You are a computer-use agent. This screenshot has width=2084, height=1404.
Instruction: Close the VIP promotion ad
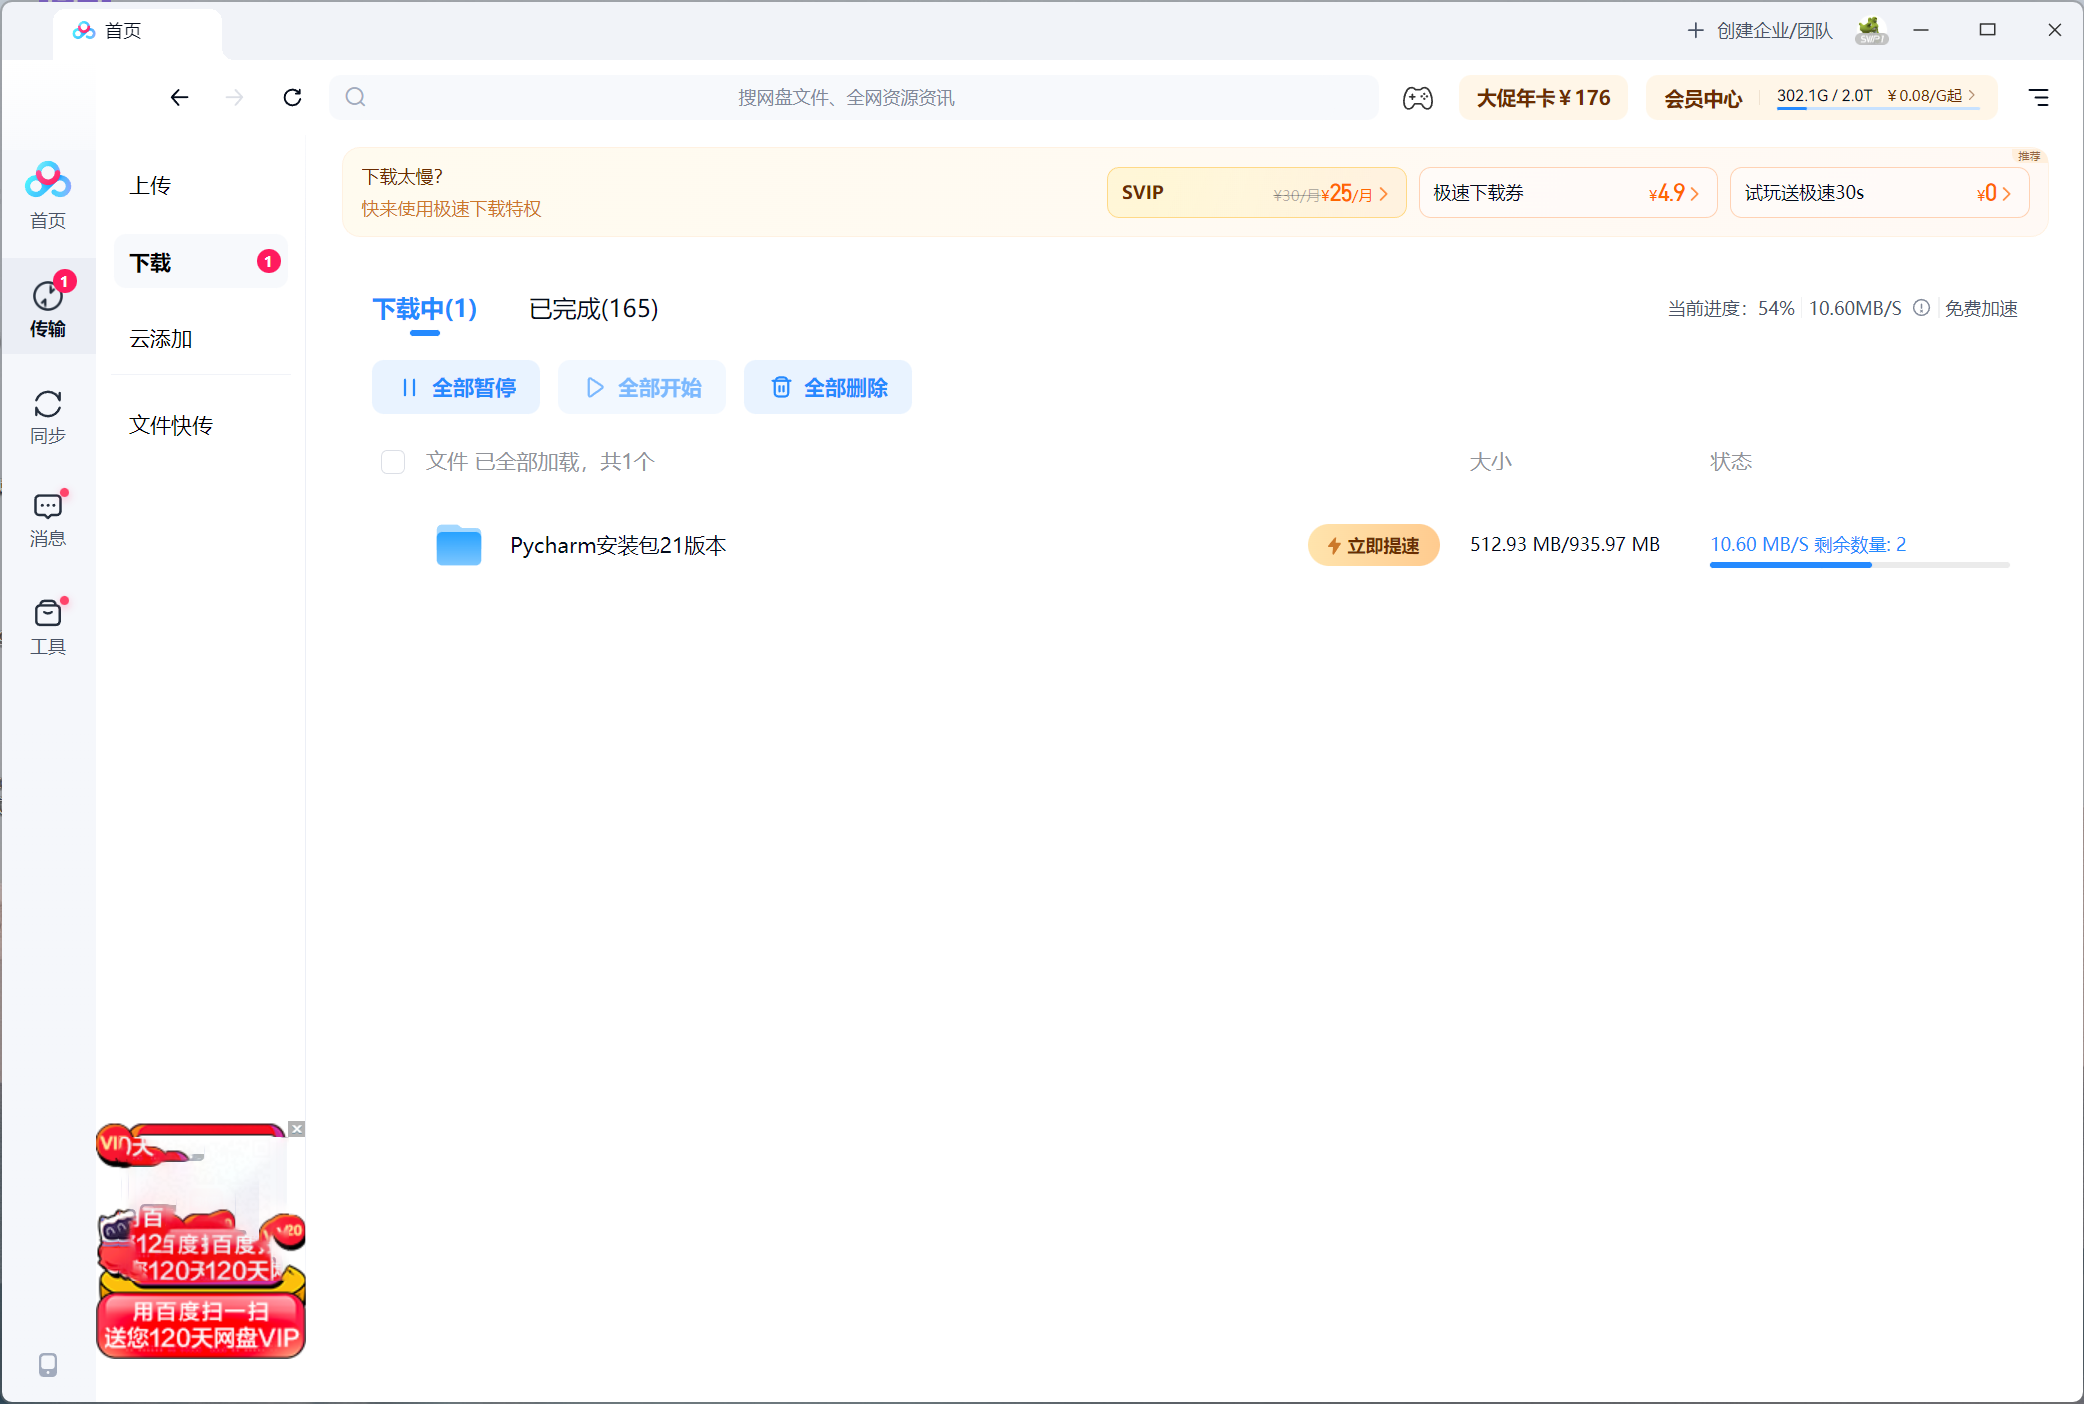click(297, 1129)
